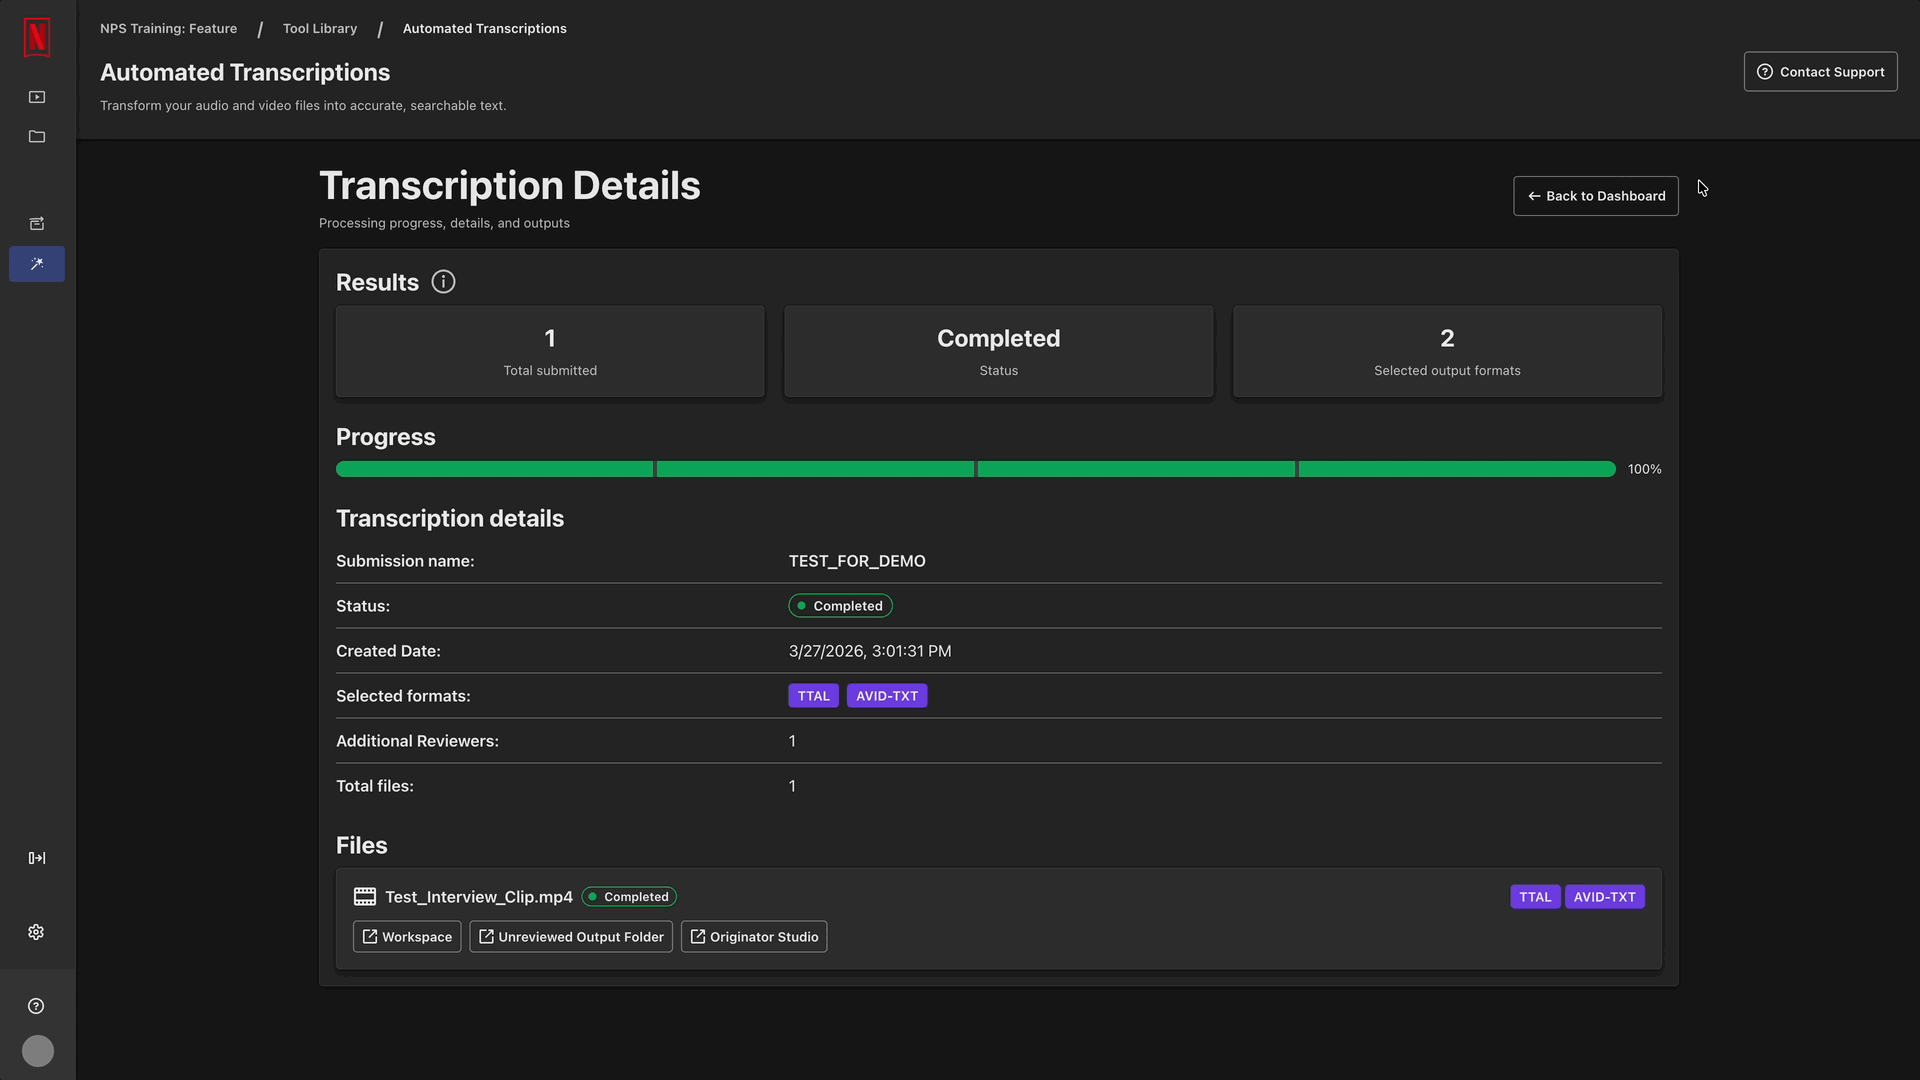Click the Results info icon
Screen dimensions: 1920x1080
pyautogui.click(x=443, y=282)
